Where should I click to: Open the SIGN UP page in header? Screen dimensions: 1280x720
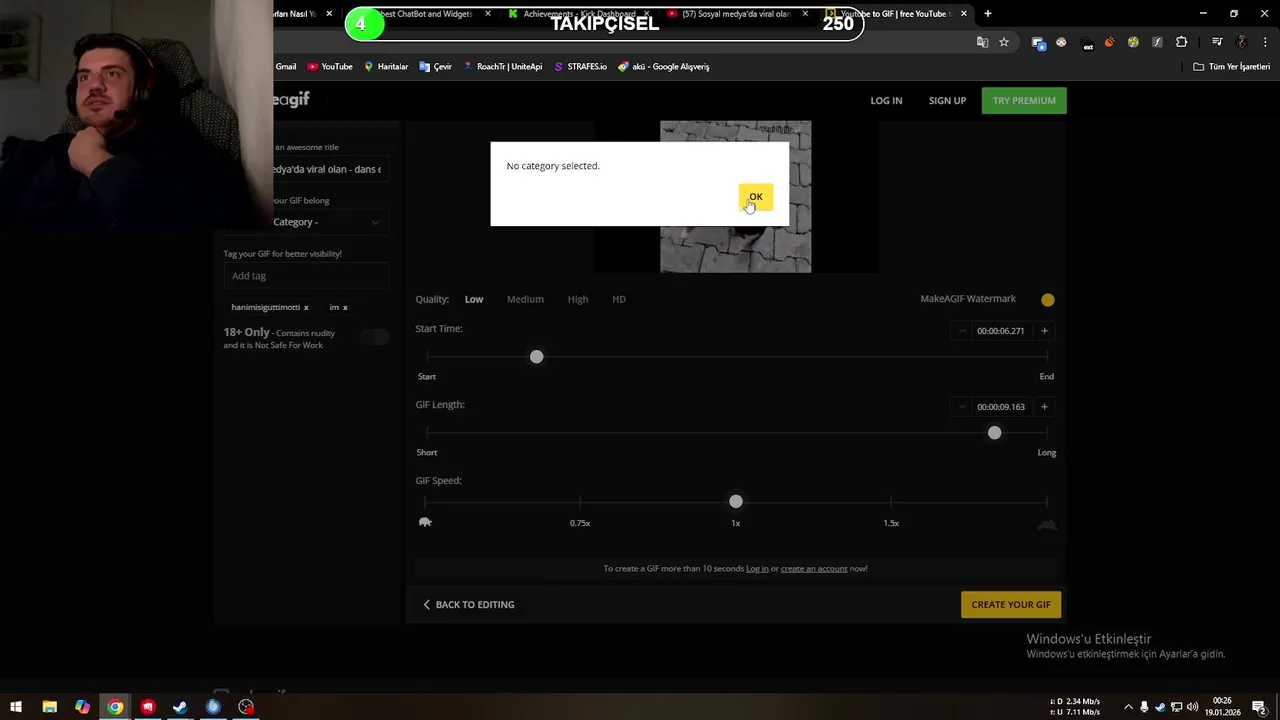point(947,100)
